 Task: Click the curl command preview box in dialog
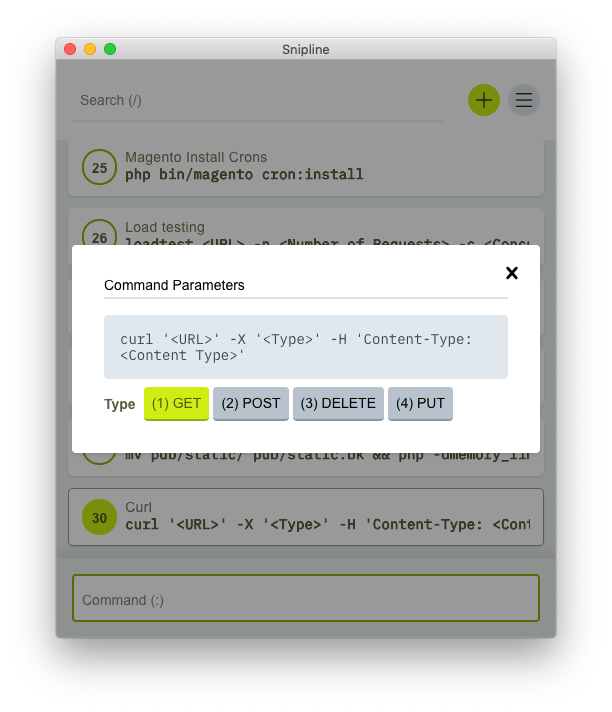(306, 347)
